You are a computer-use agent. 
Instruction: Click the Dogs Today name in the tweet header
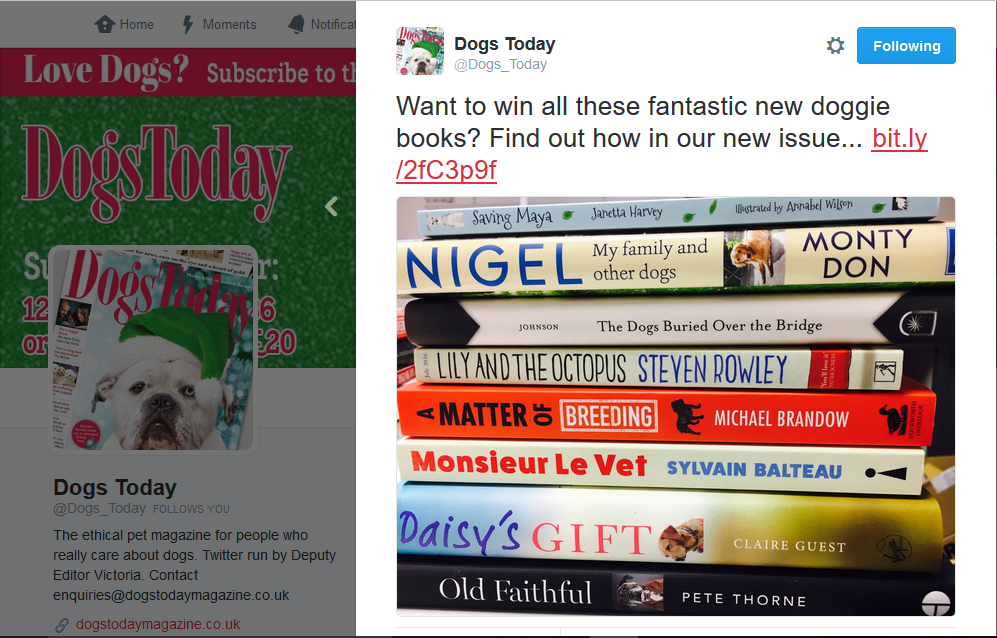504,44
